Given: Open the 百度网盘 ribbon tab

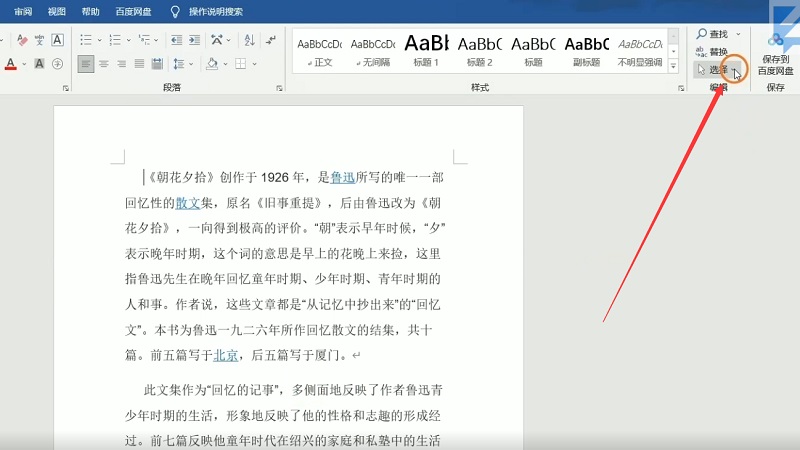Looking at the screenshot, I should pos(134,11).
